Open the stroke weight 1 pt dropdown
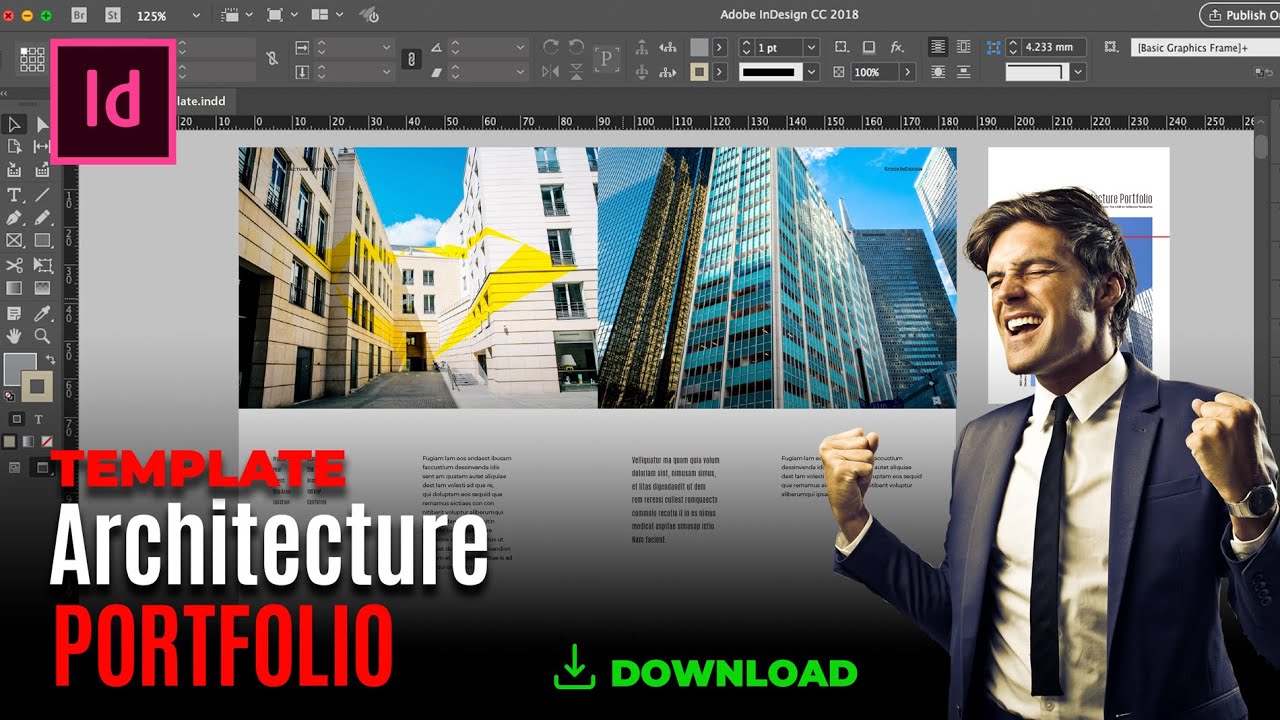The image size is (1280, 720). tap(811, 47)
